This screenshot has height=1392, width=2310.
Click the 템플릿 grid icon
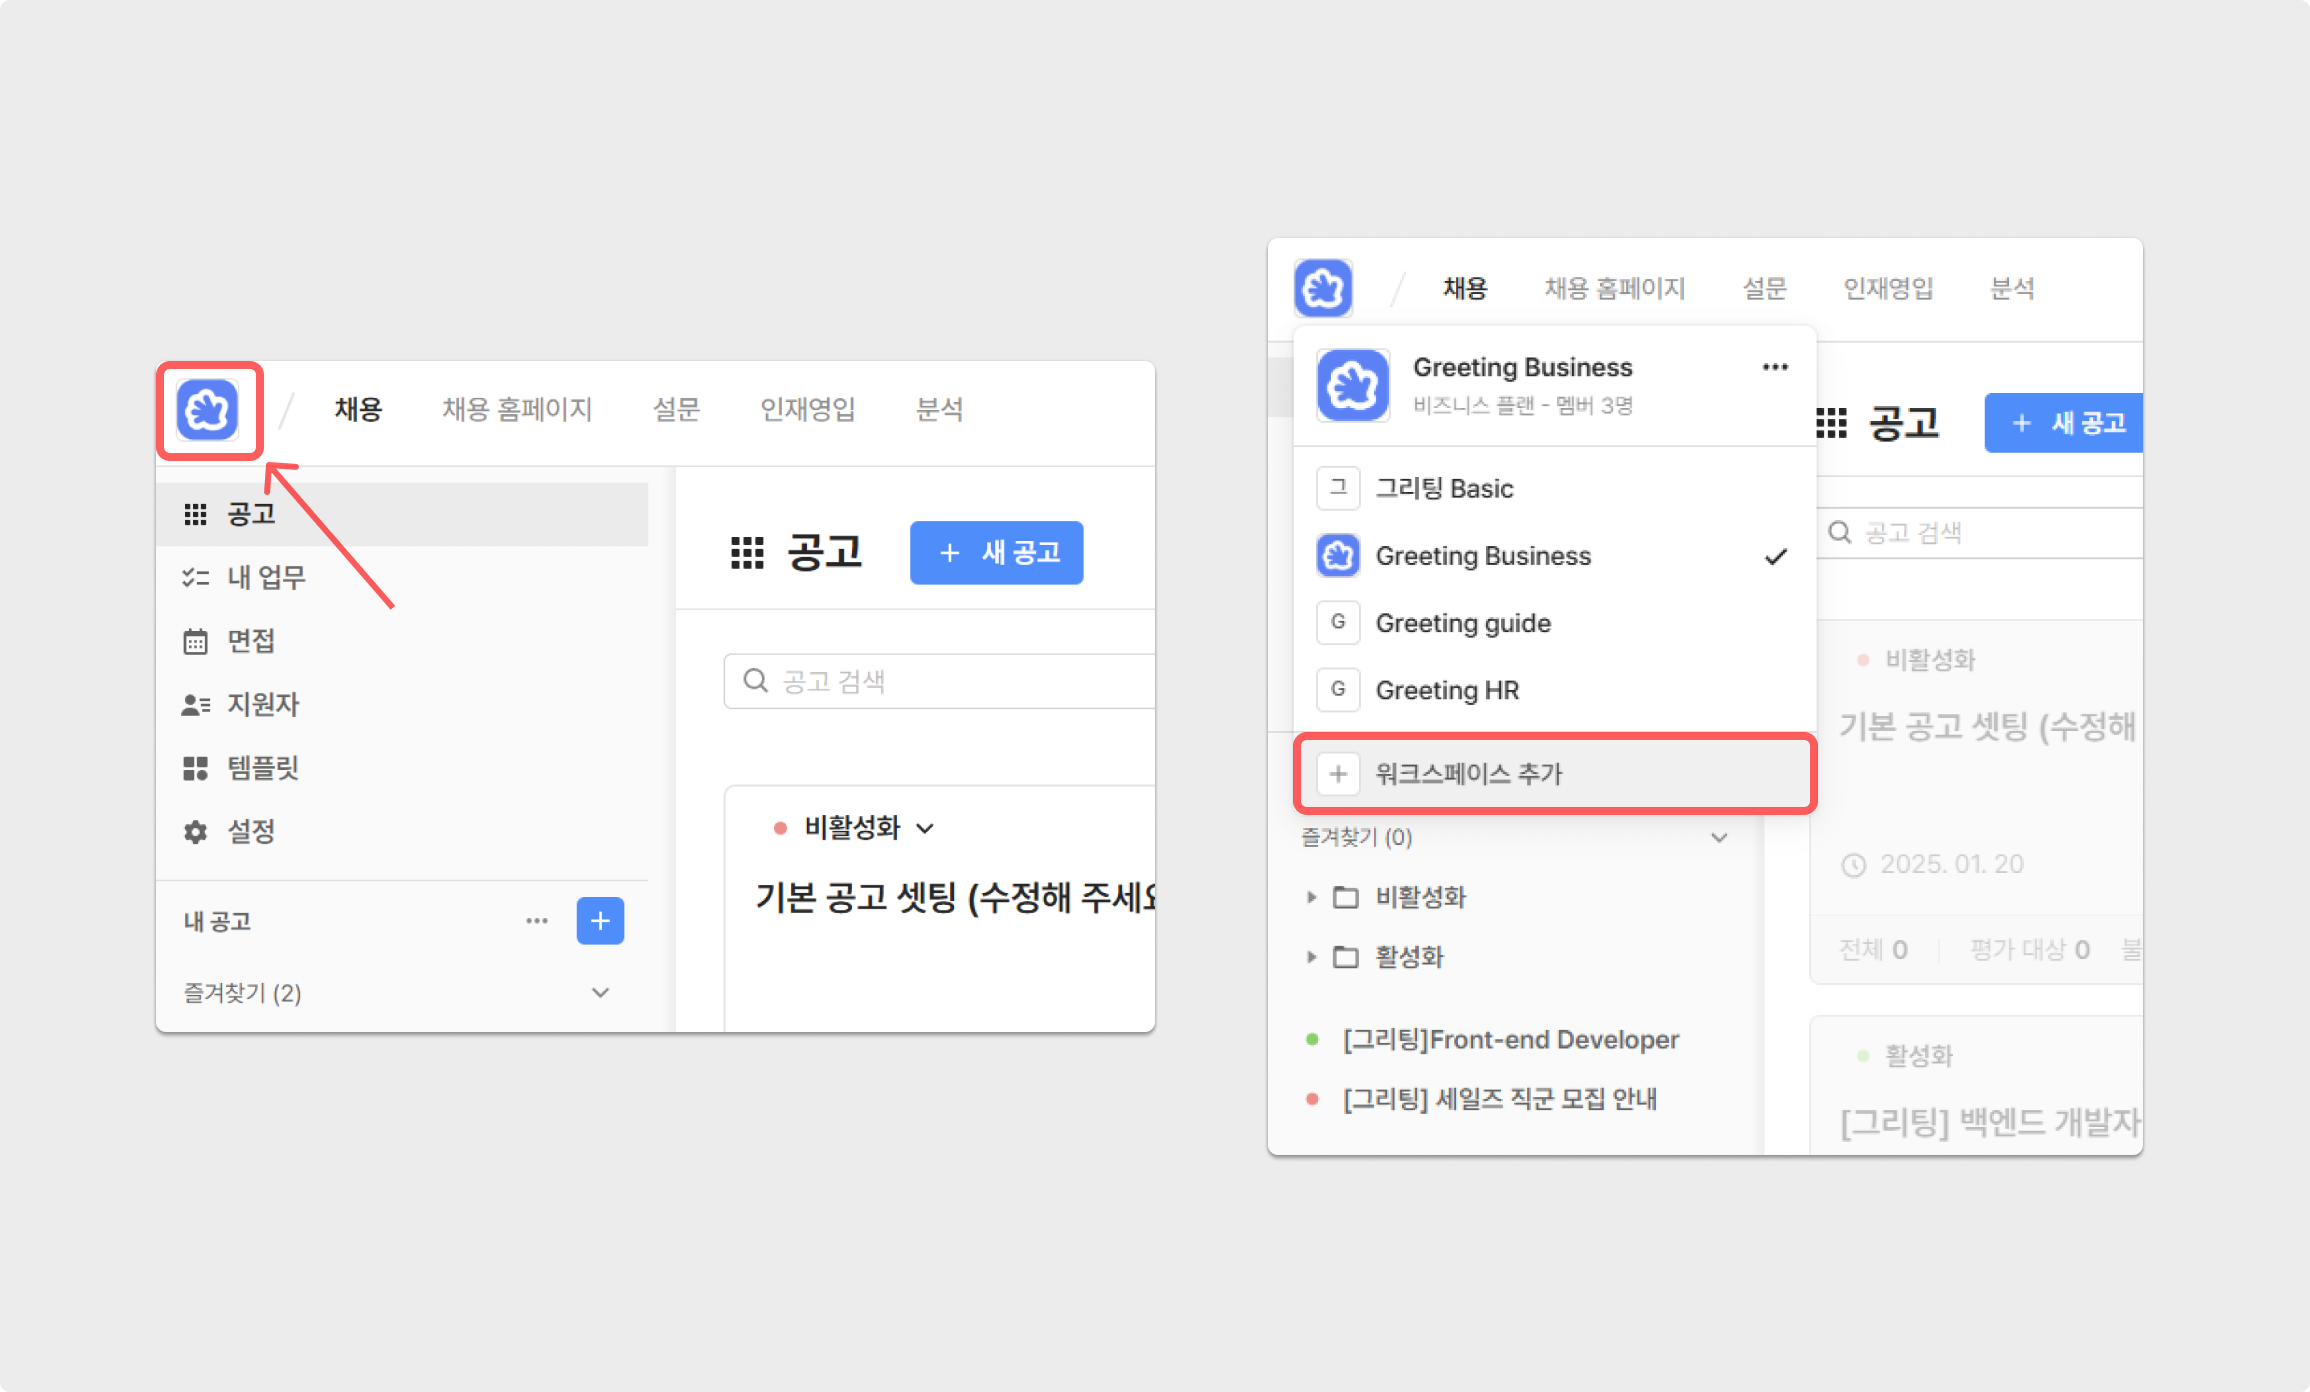tap(195, 768)
